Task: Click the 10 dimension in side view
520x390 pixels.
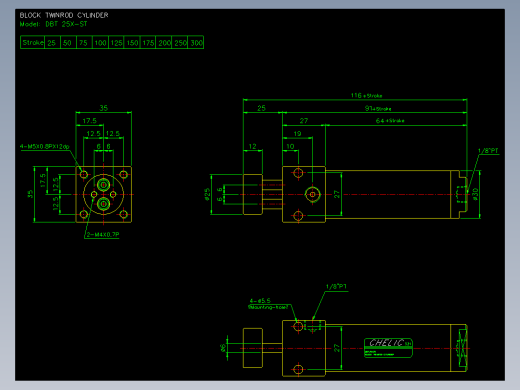Action: [x=290, y=146]
